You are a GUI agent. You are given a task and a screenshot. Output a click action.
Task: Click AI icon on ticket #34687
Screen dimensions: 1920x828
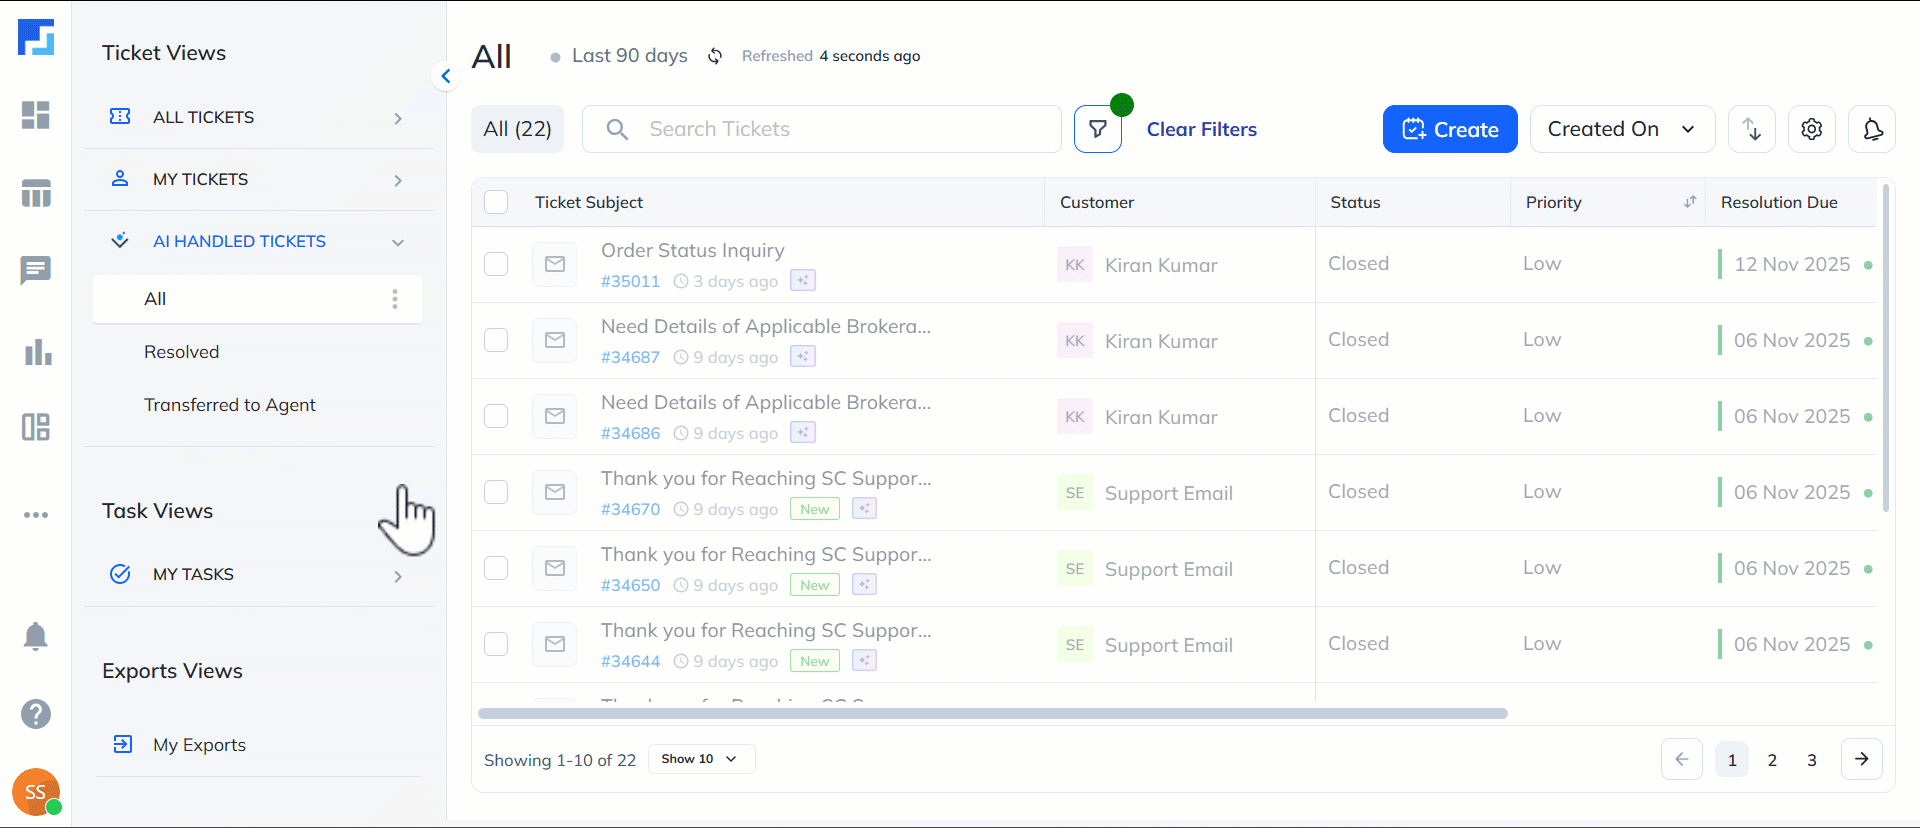803,356
